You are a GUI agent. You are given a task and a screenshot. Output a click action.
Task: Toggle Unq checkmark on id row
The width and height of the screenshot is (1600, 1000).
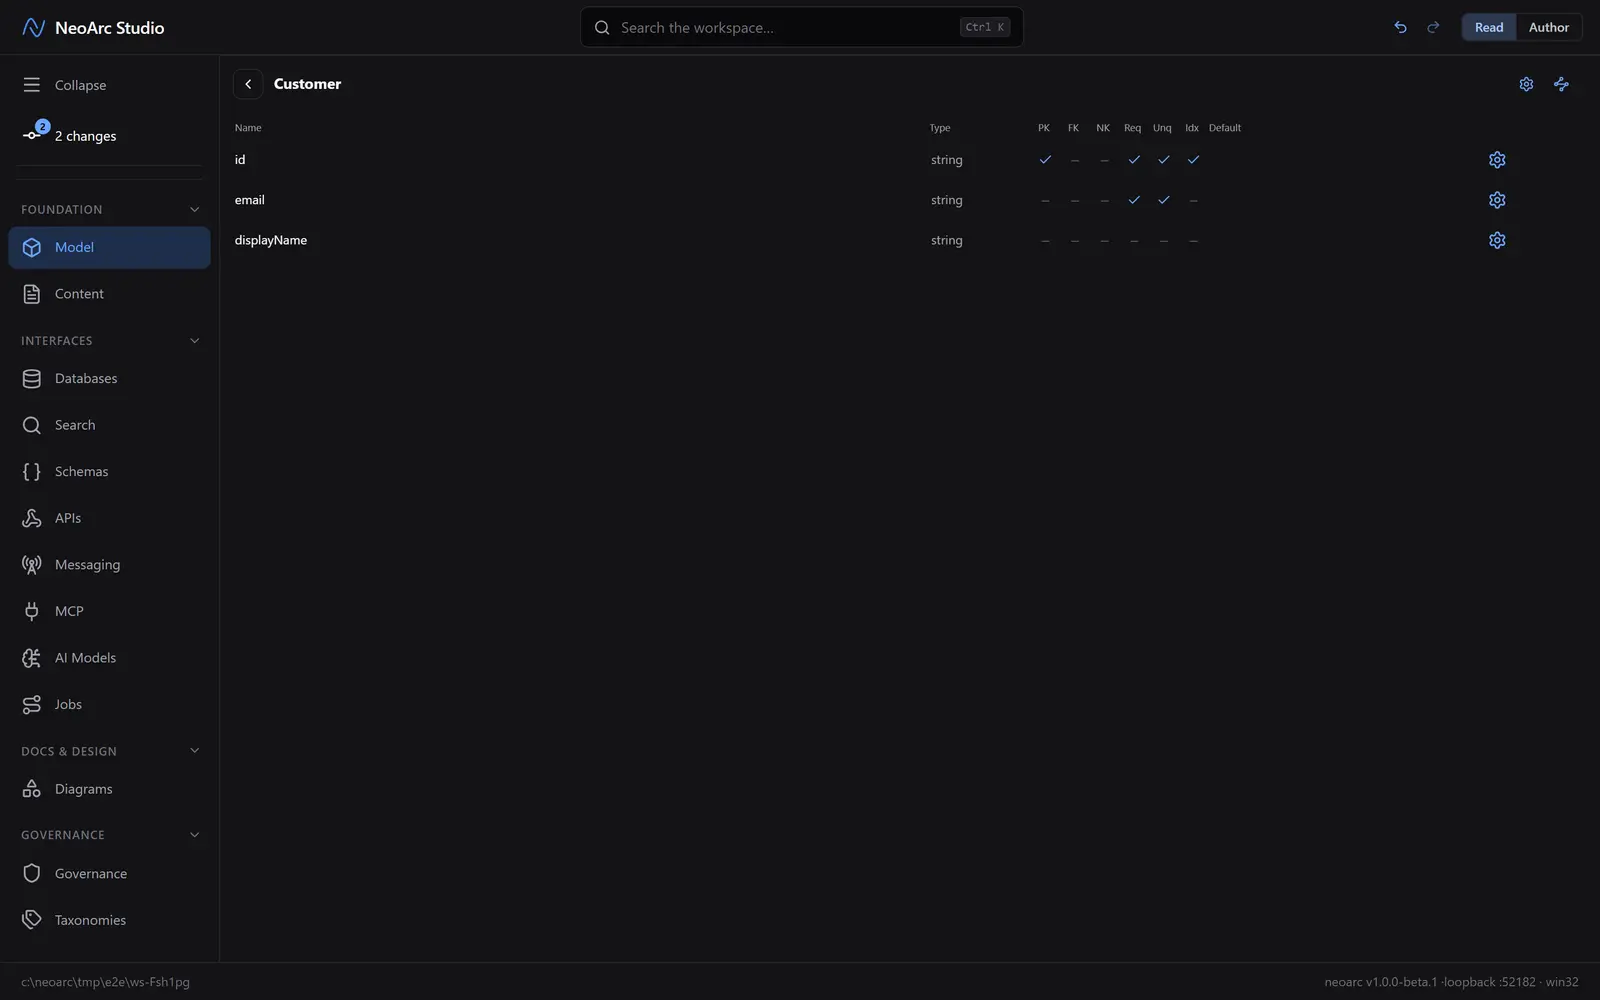1163,160
